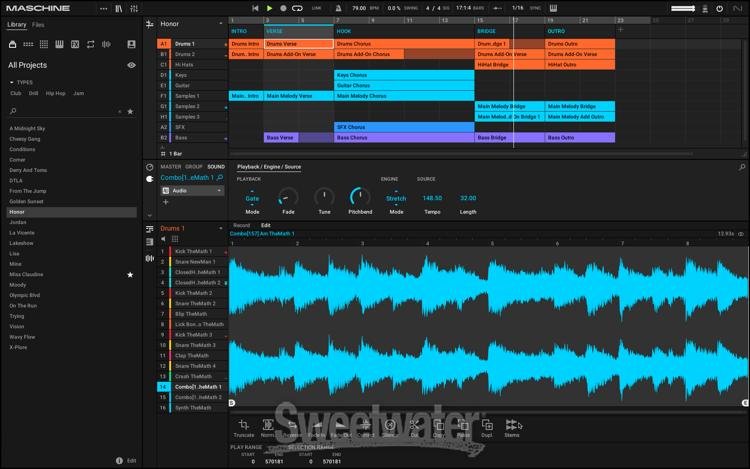The image size is (750, 469).
Task: Toggle the LINK button in the header
Action: (317, 8)
